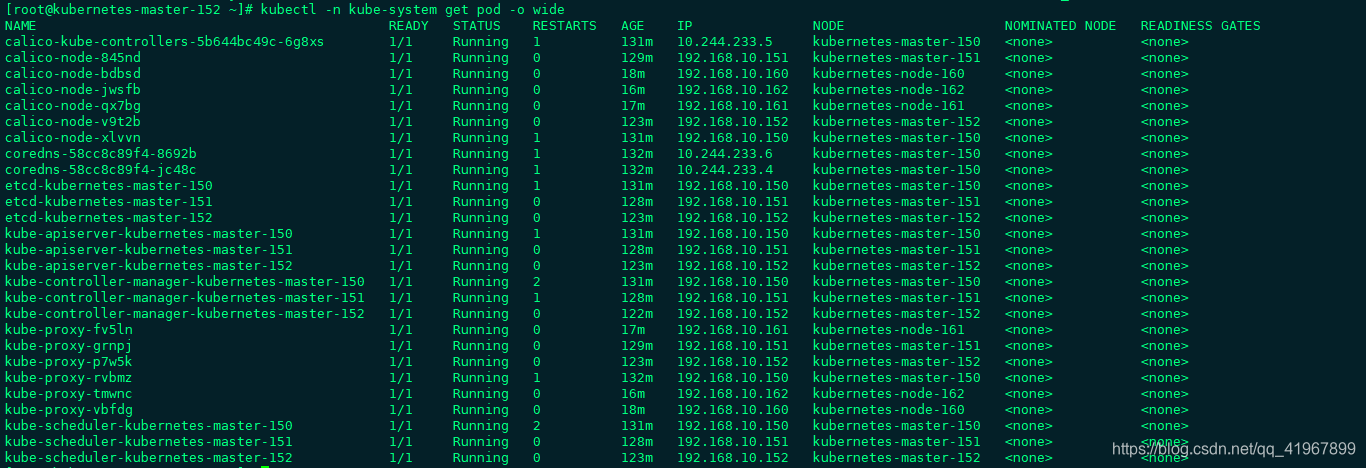Click the STATUS column header
The width and height of the screenshot is (1366, 468).
coord(477,25)
